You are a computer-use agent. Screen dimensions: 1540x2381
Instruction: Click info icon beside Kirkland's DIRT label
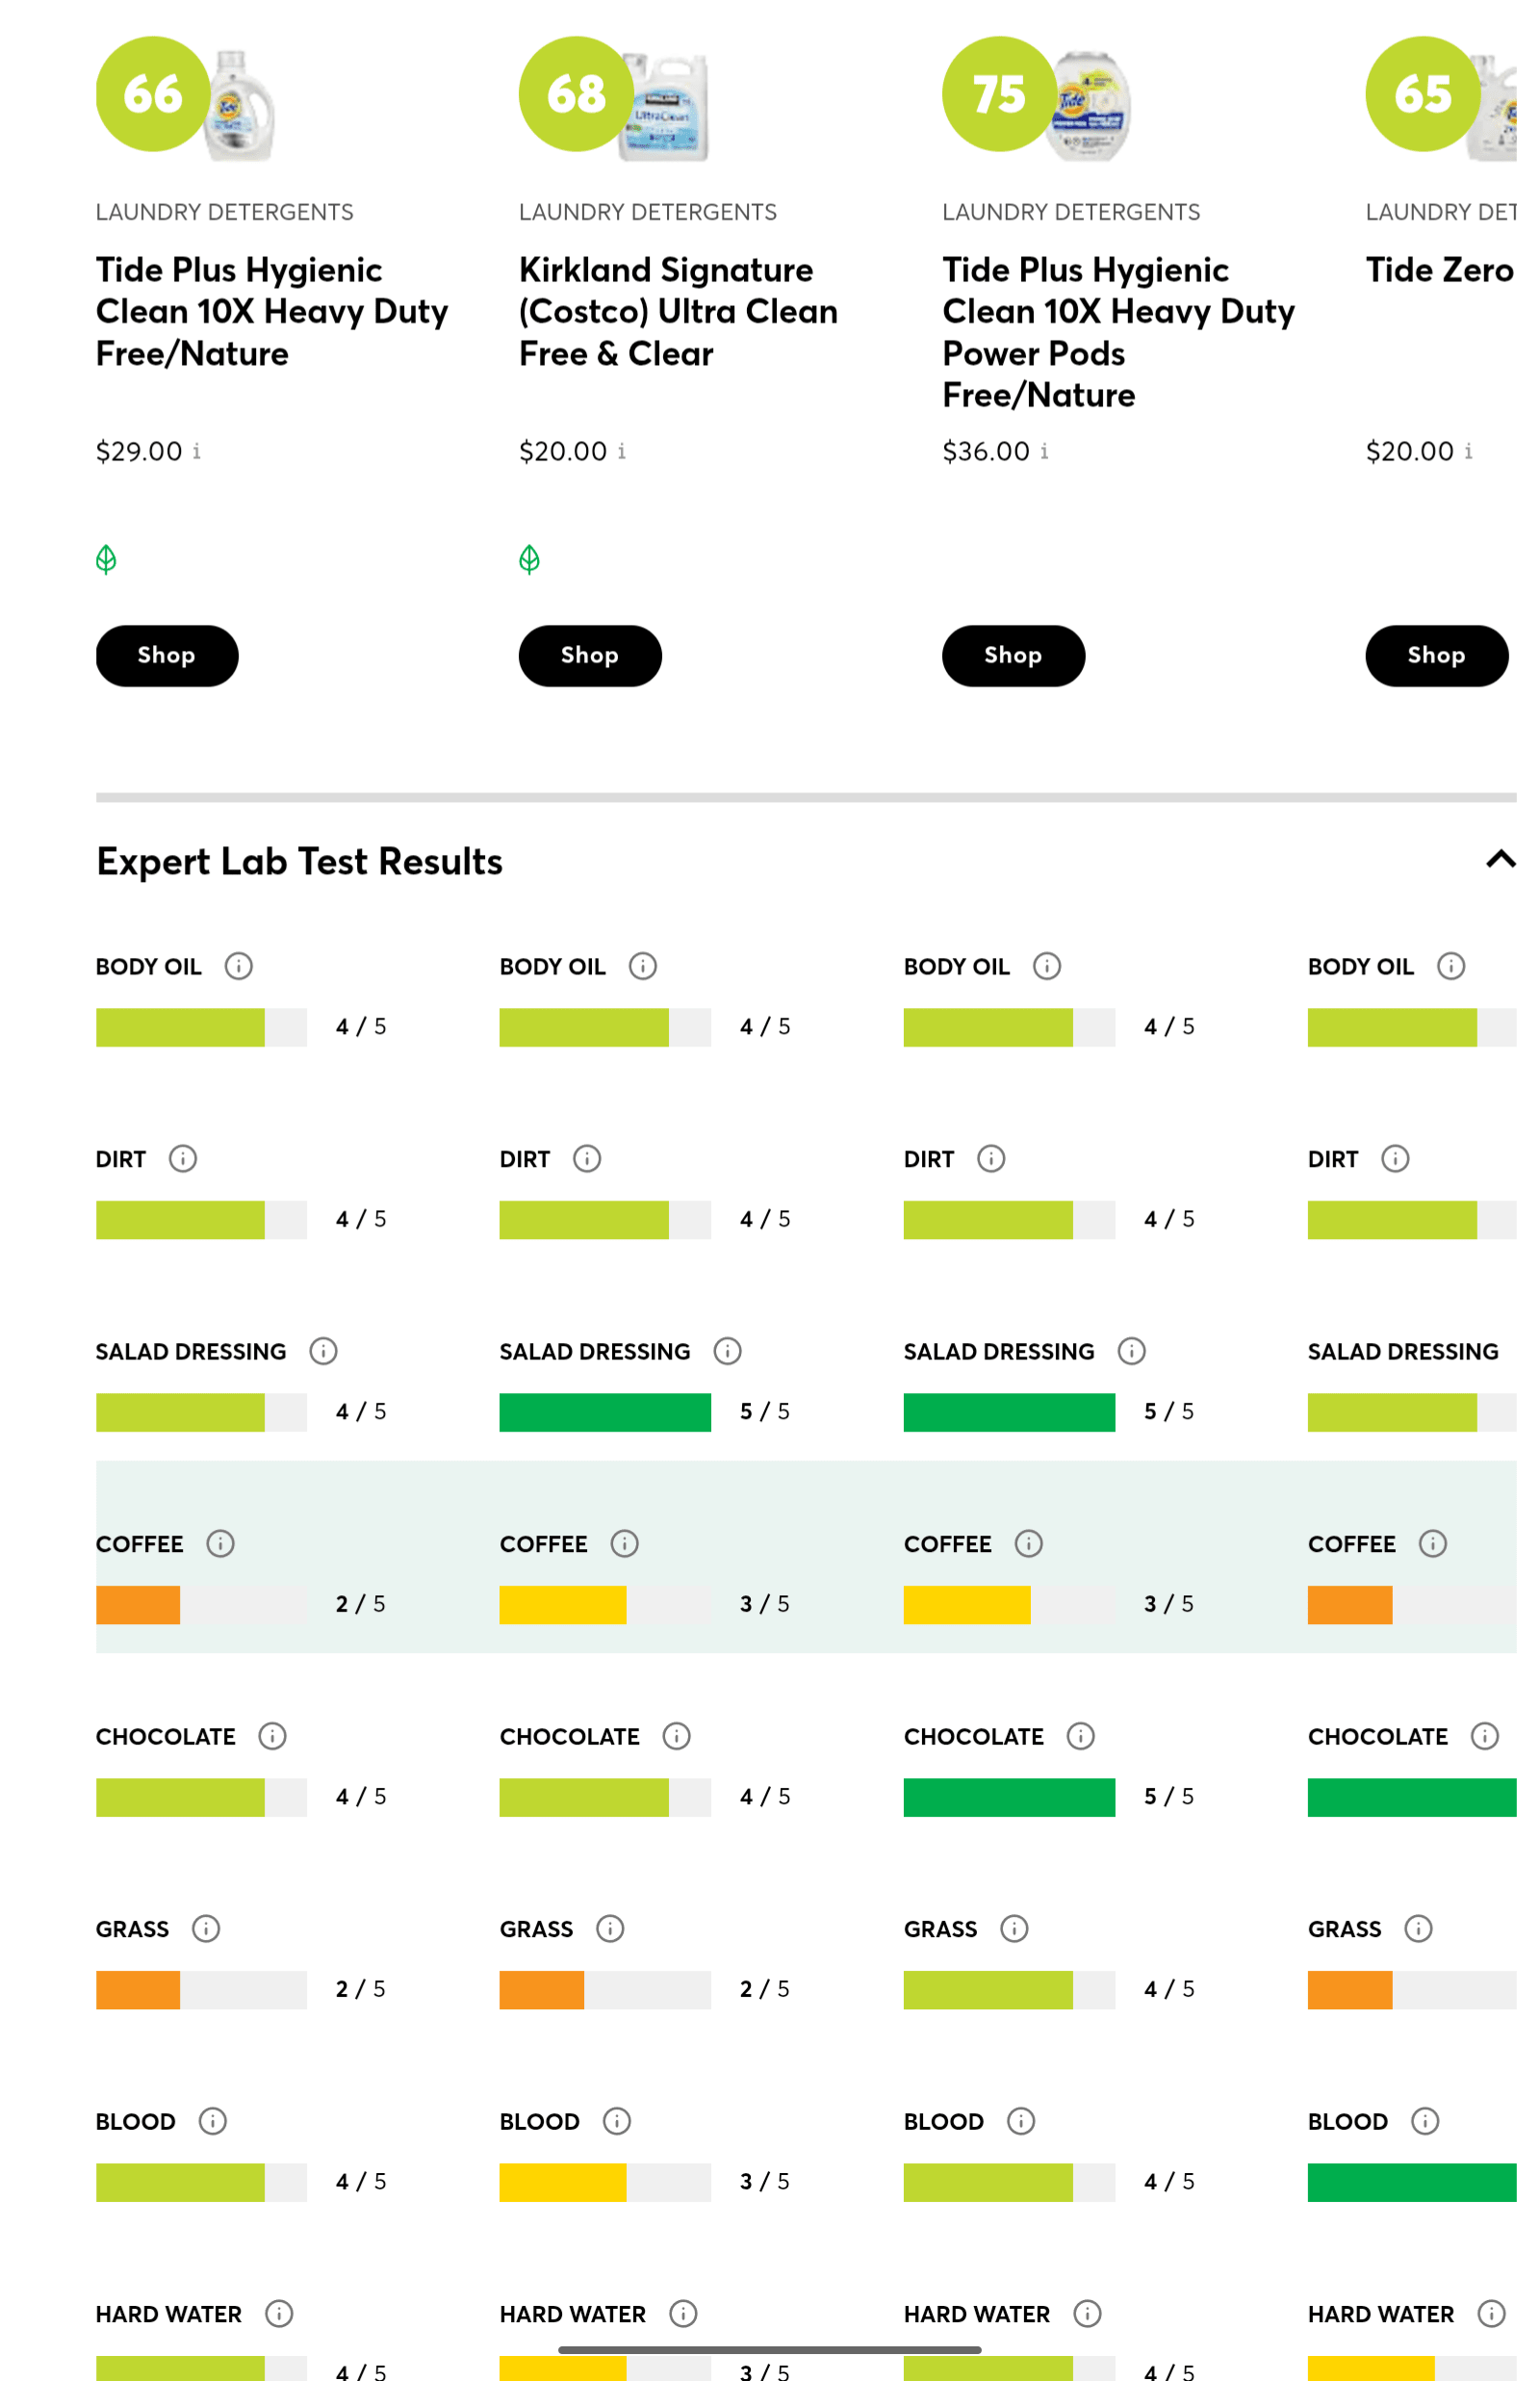point(587,1159)
